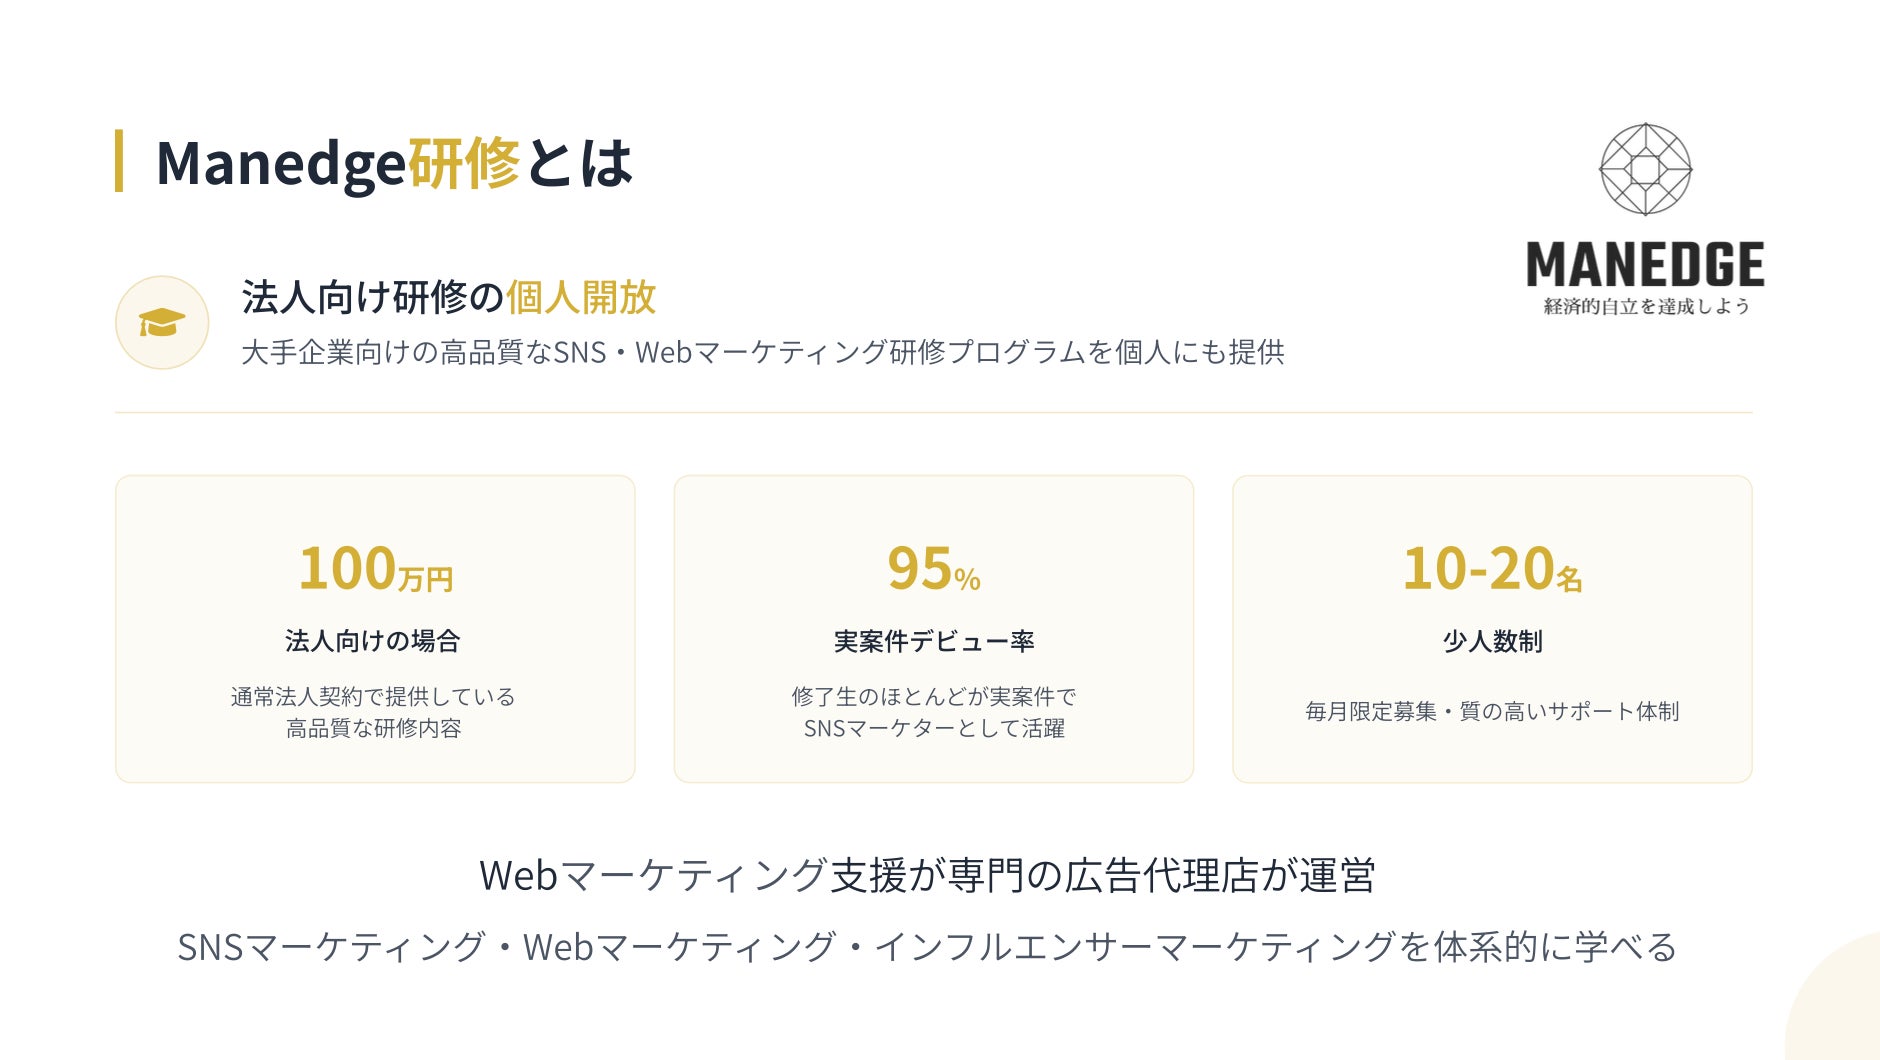Select the '法人向けの場合' card label

click(373, 641)
